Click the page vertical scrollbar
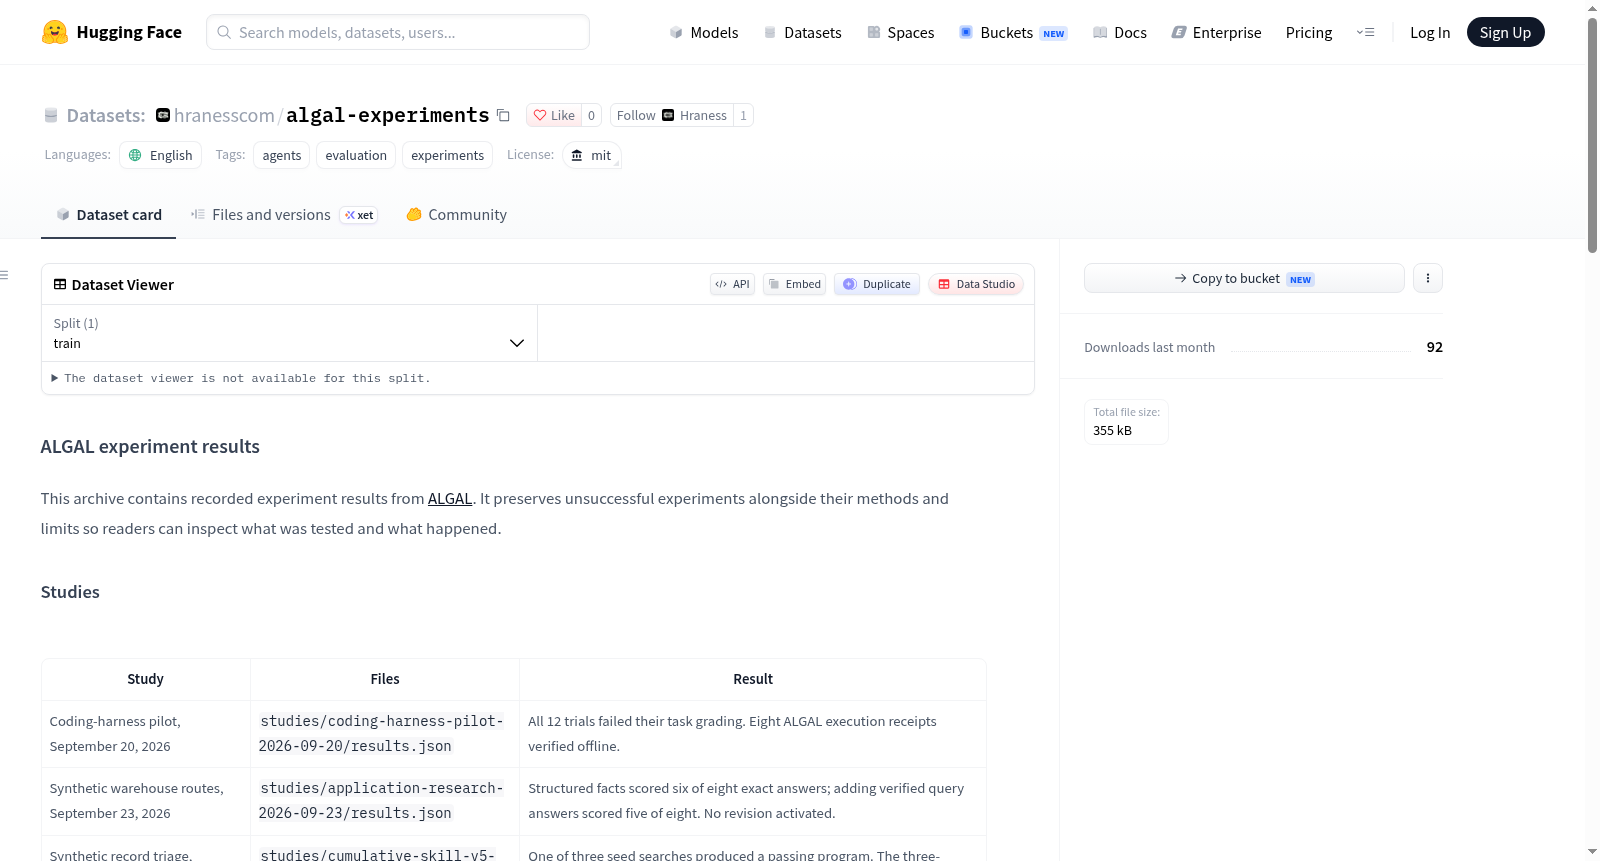This screenshot has width=1600, height=861. 1592,135
